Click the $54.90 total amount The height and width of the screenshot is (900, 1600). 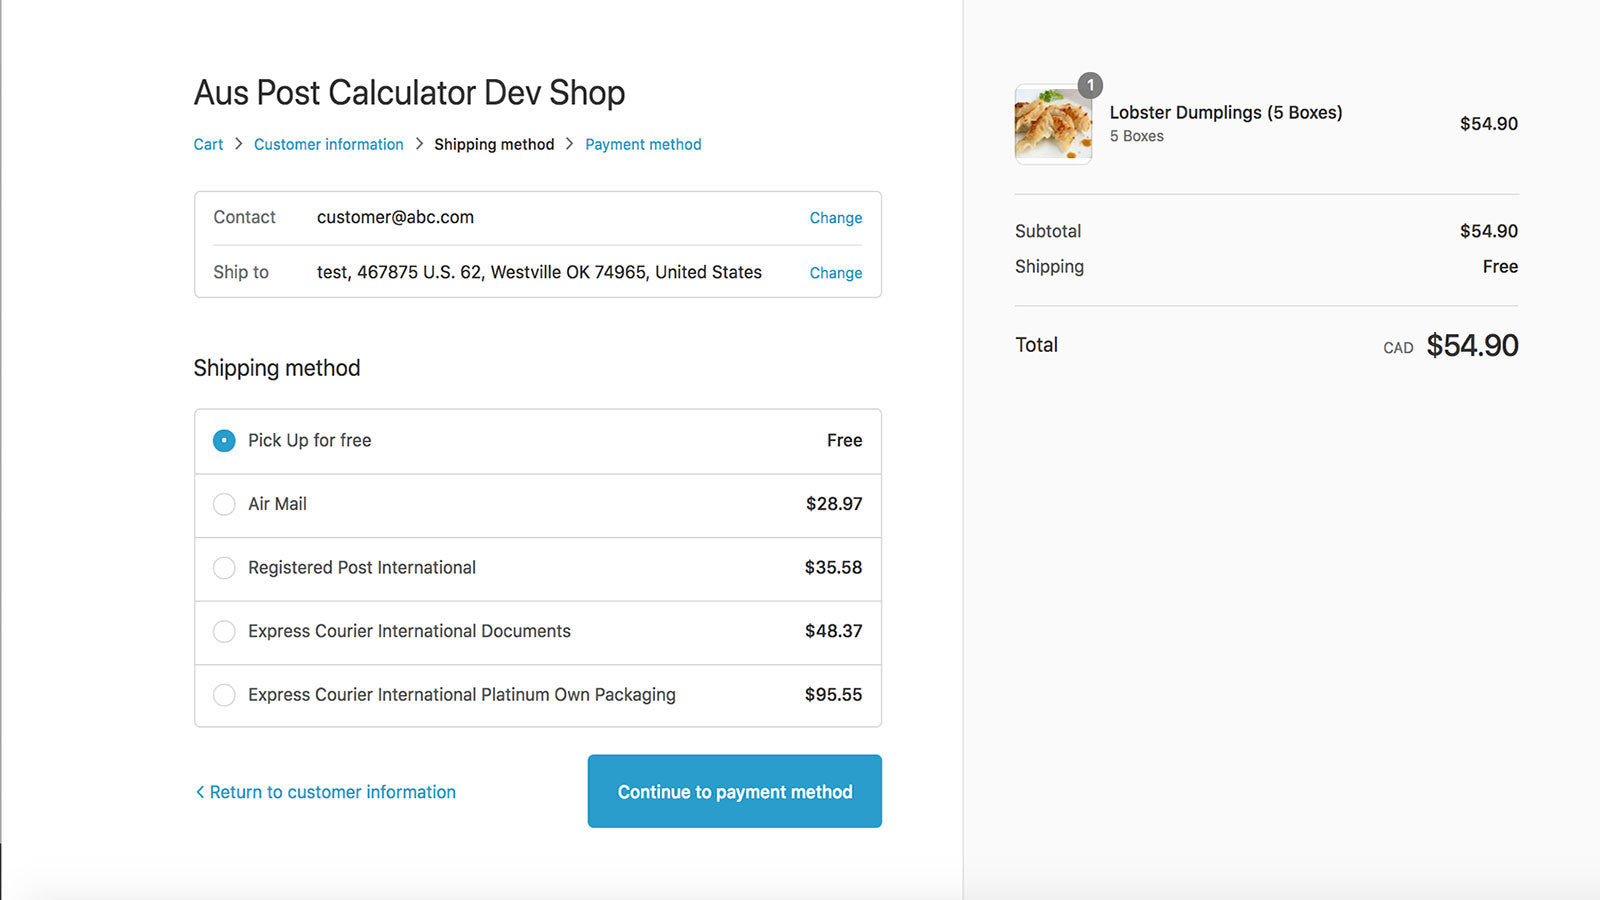[x=1471, y=346]
